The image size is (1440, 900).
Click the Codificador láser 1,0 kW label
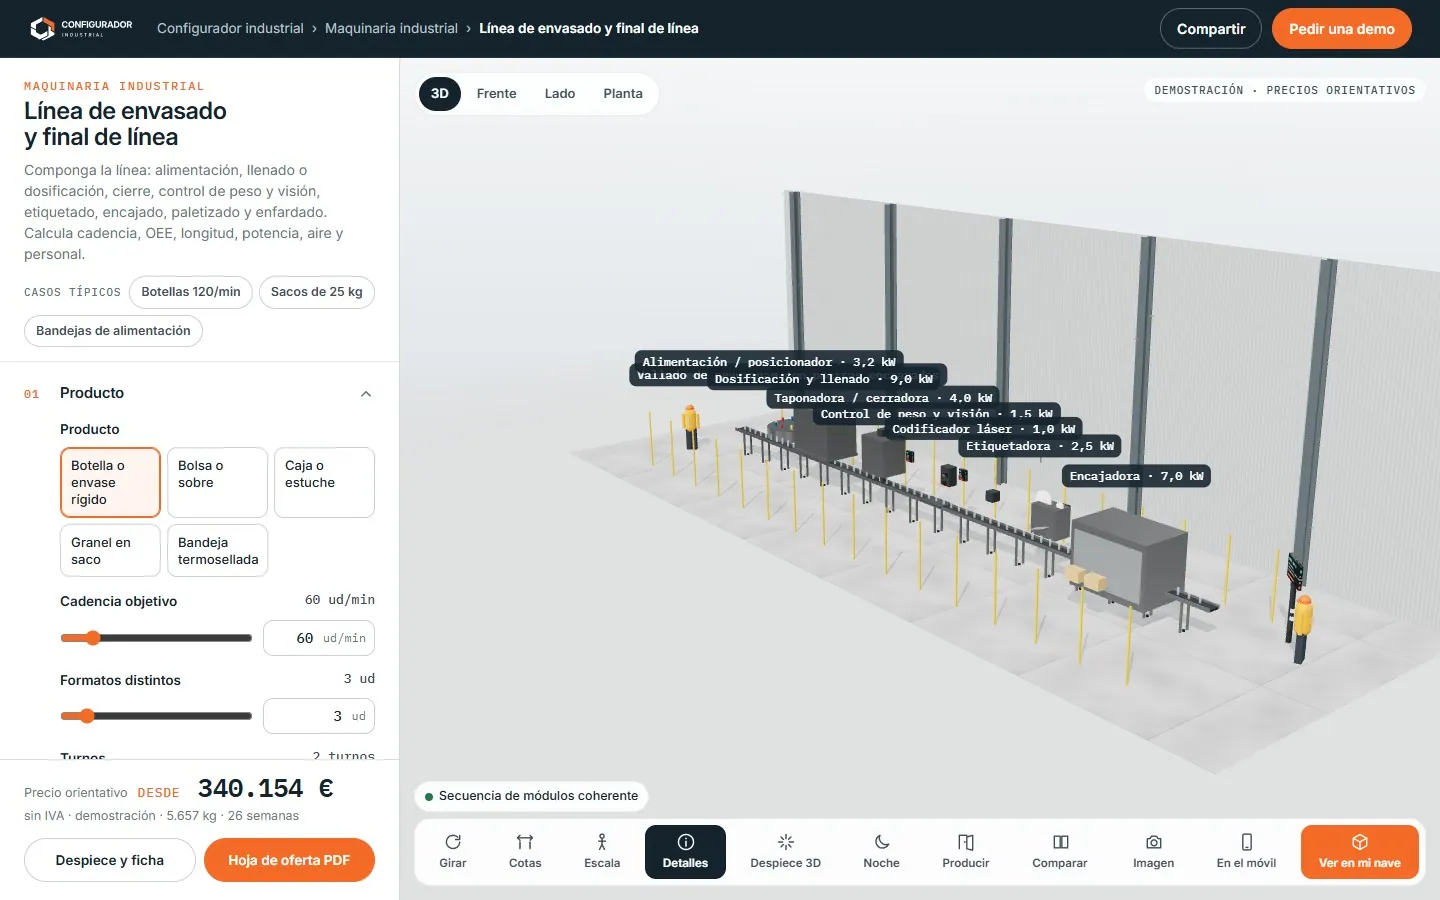tap(984, 429)
